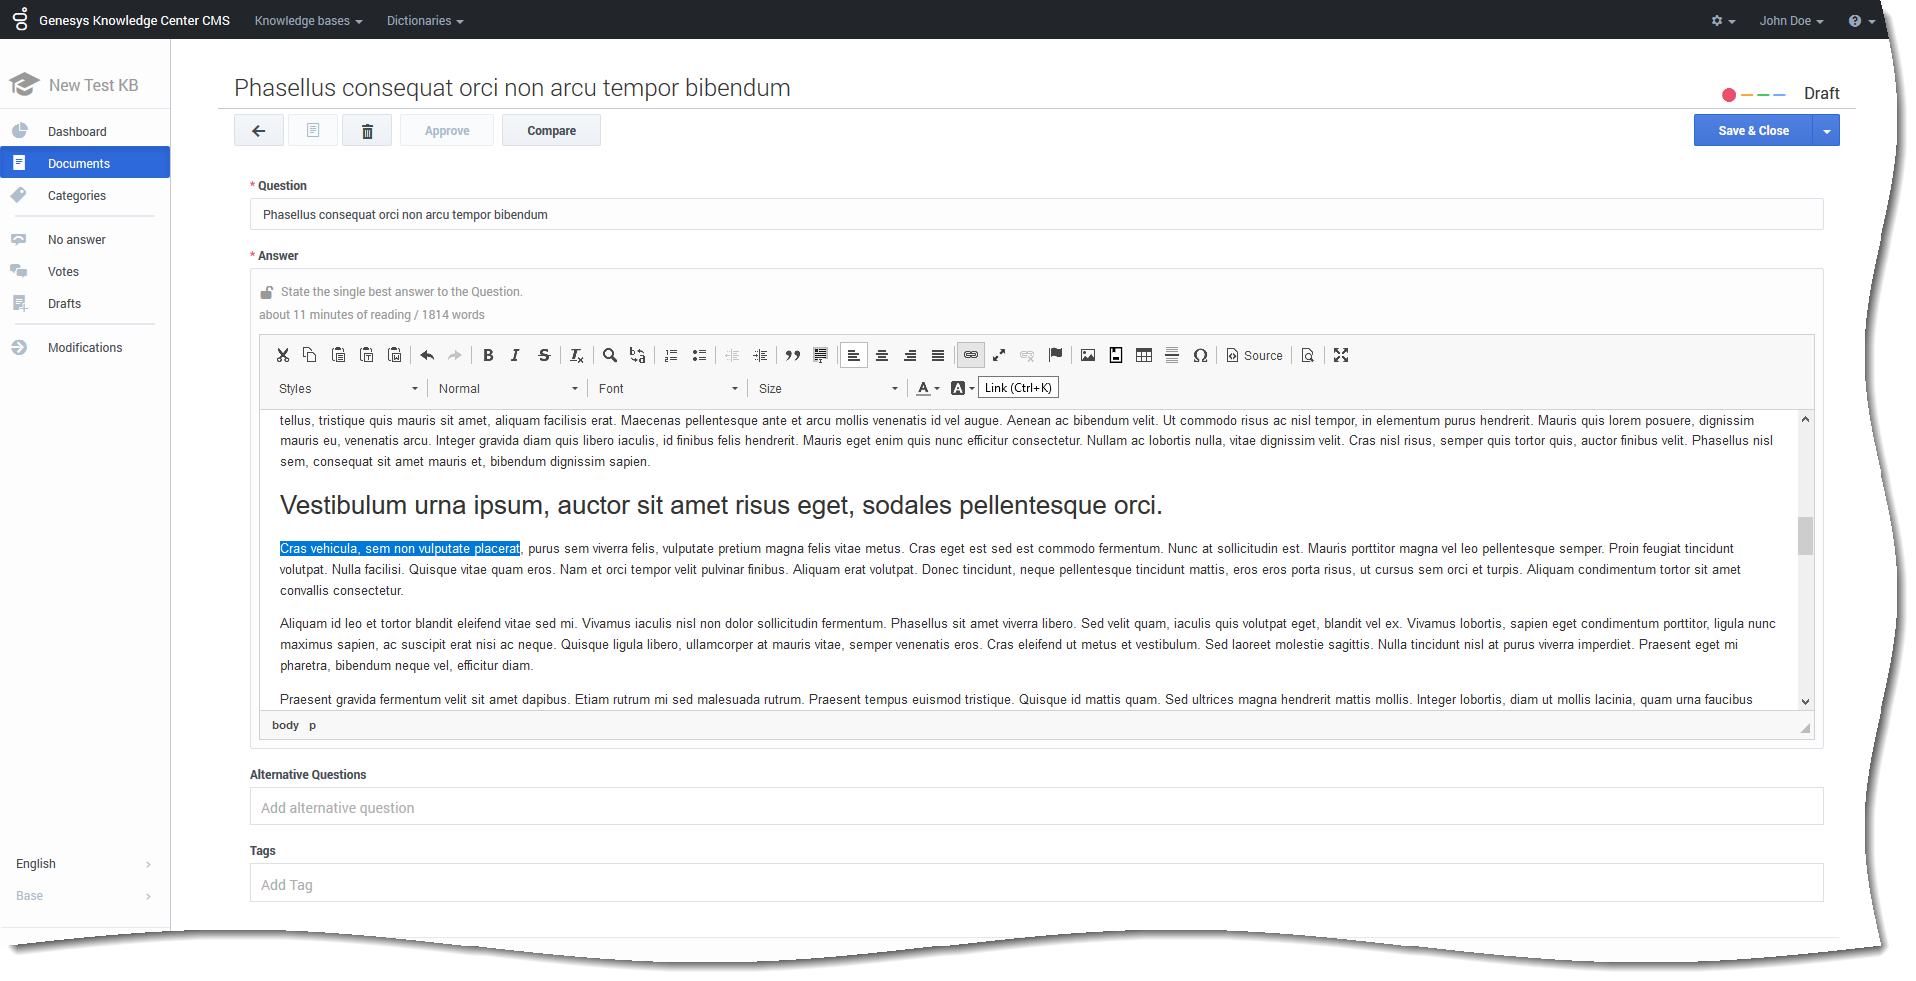Toggle Source code view

point(1254,355)
